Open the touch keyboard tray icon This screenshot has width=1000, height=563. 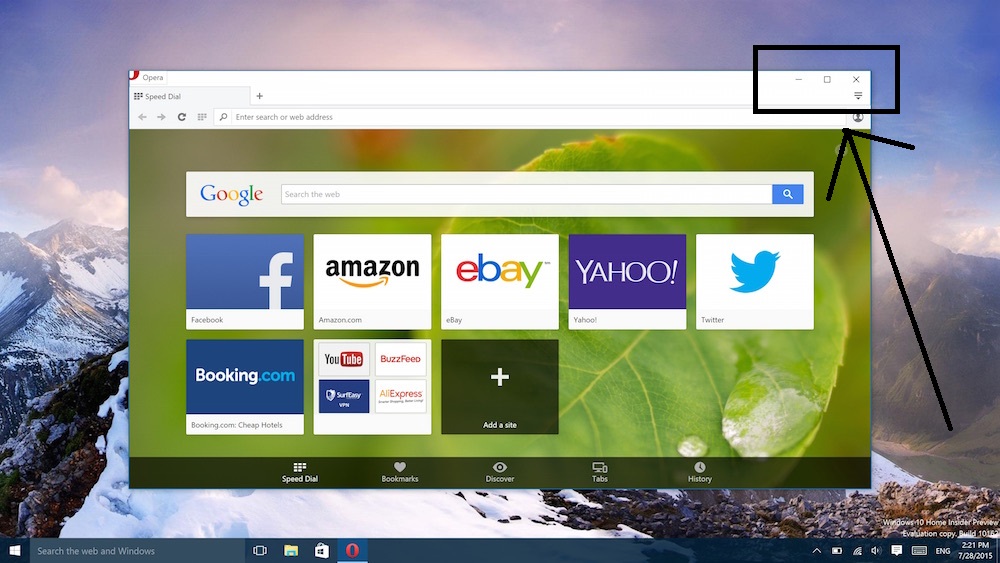coord(919,551)
